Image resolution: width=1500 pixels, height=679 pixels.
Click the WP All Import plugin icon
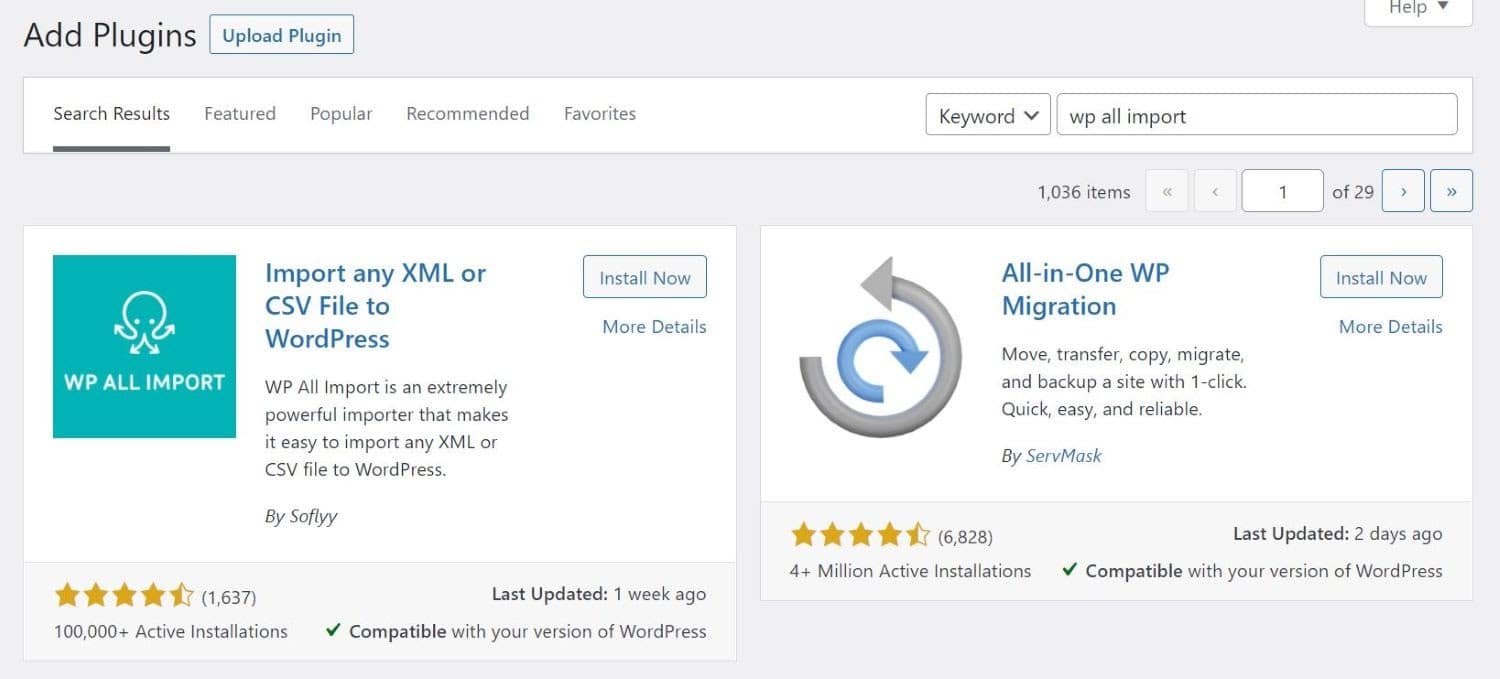point(144,346)
